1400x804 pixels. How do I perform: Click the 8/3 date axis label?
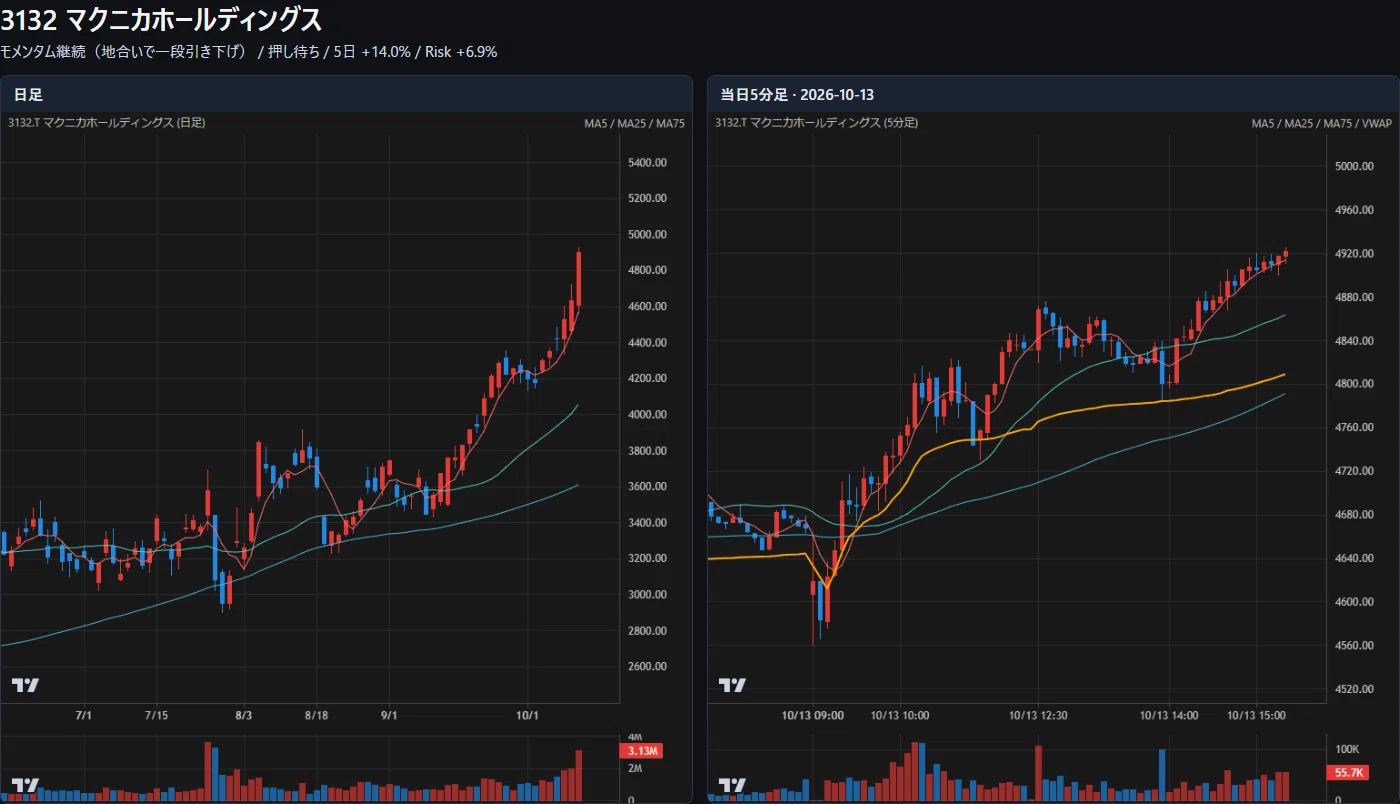pos(244,716)
